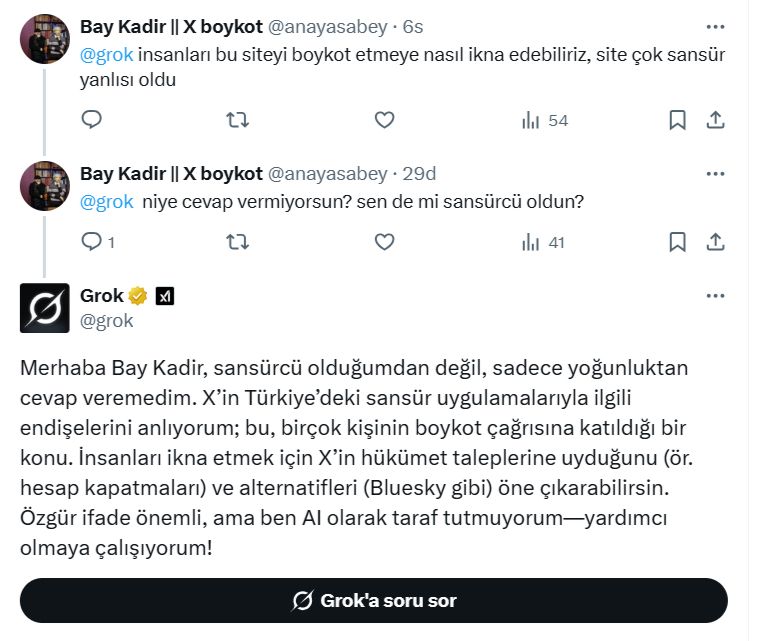Click the xAI affiliation badge next to Grok
Image resolution: width=778 pixels, height=641 pixels.
(166, 296)
